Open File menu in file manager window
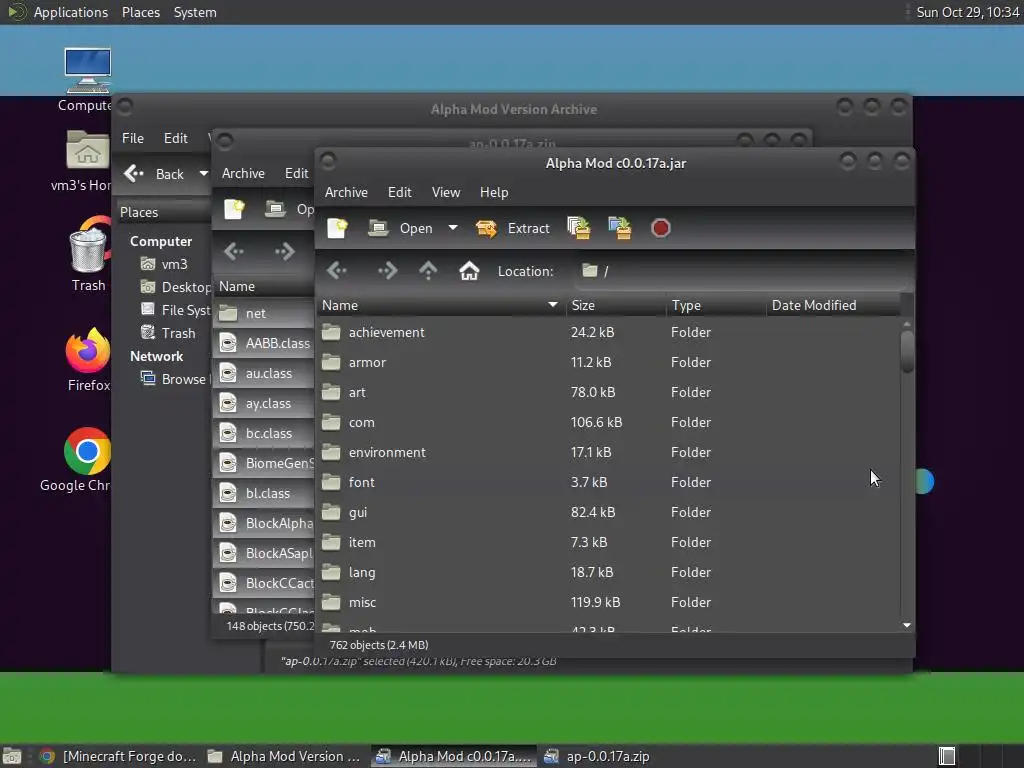 coord(133,138)
